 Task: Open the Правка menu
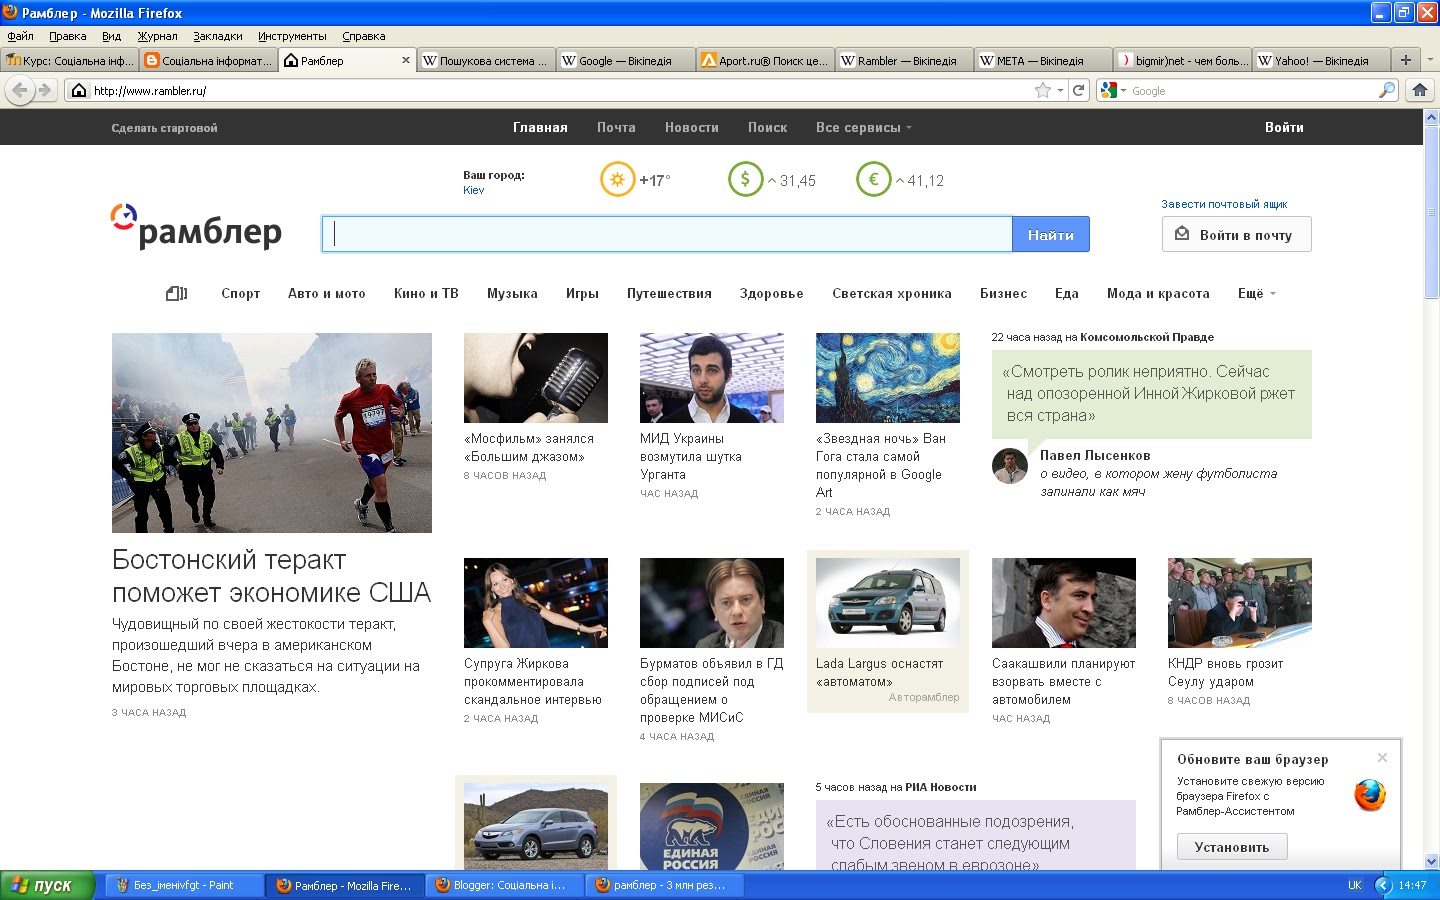coord(67,36)
